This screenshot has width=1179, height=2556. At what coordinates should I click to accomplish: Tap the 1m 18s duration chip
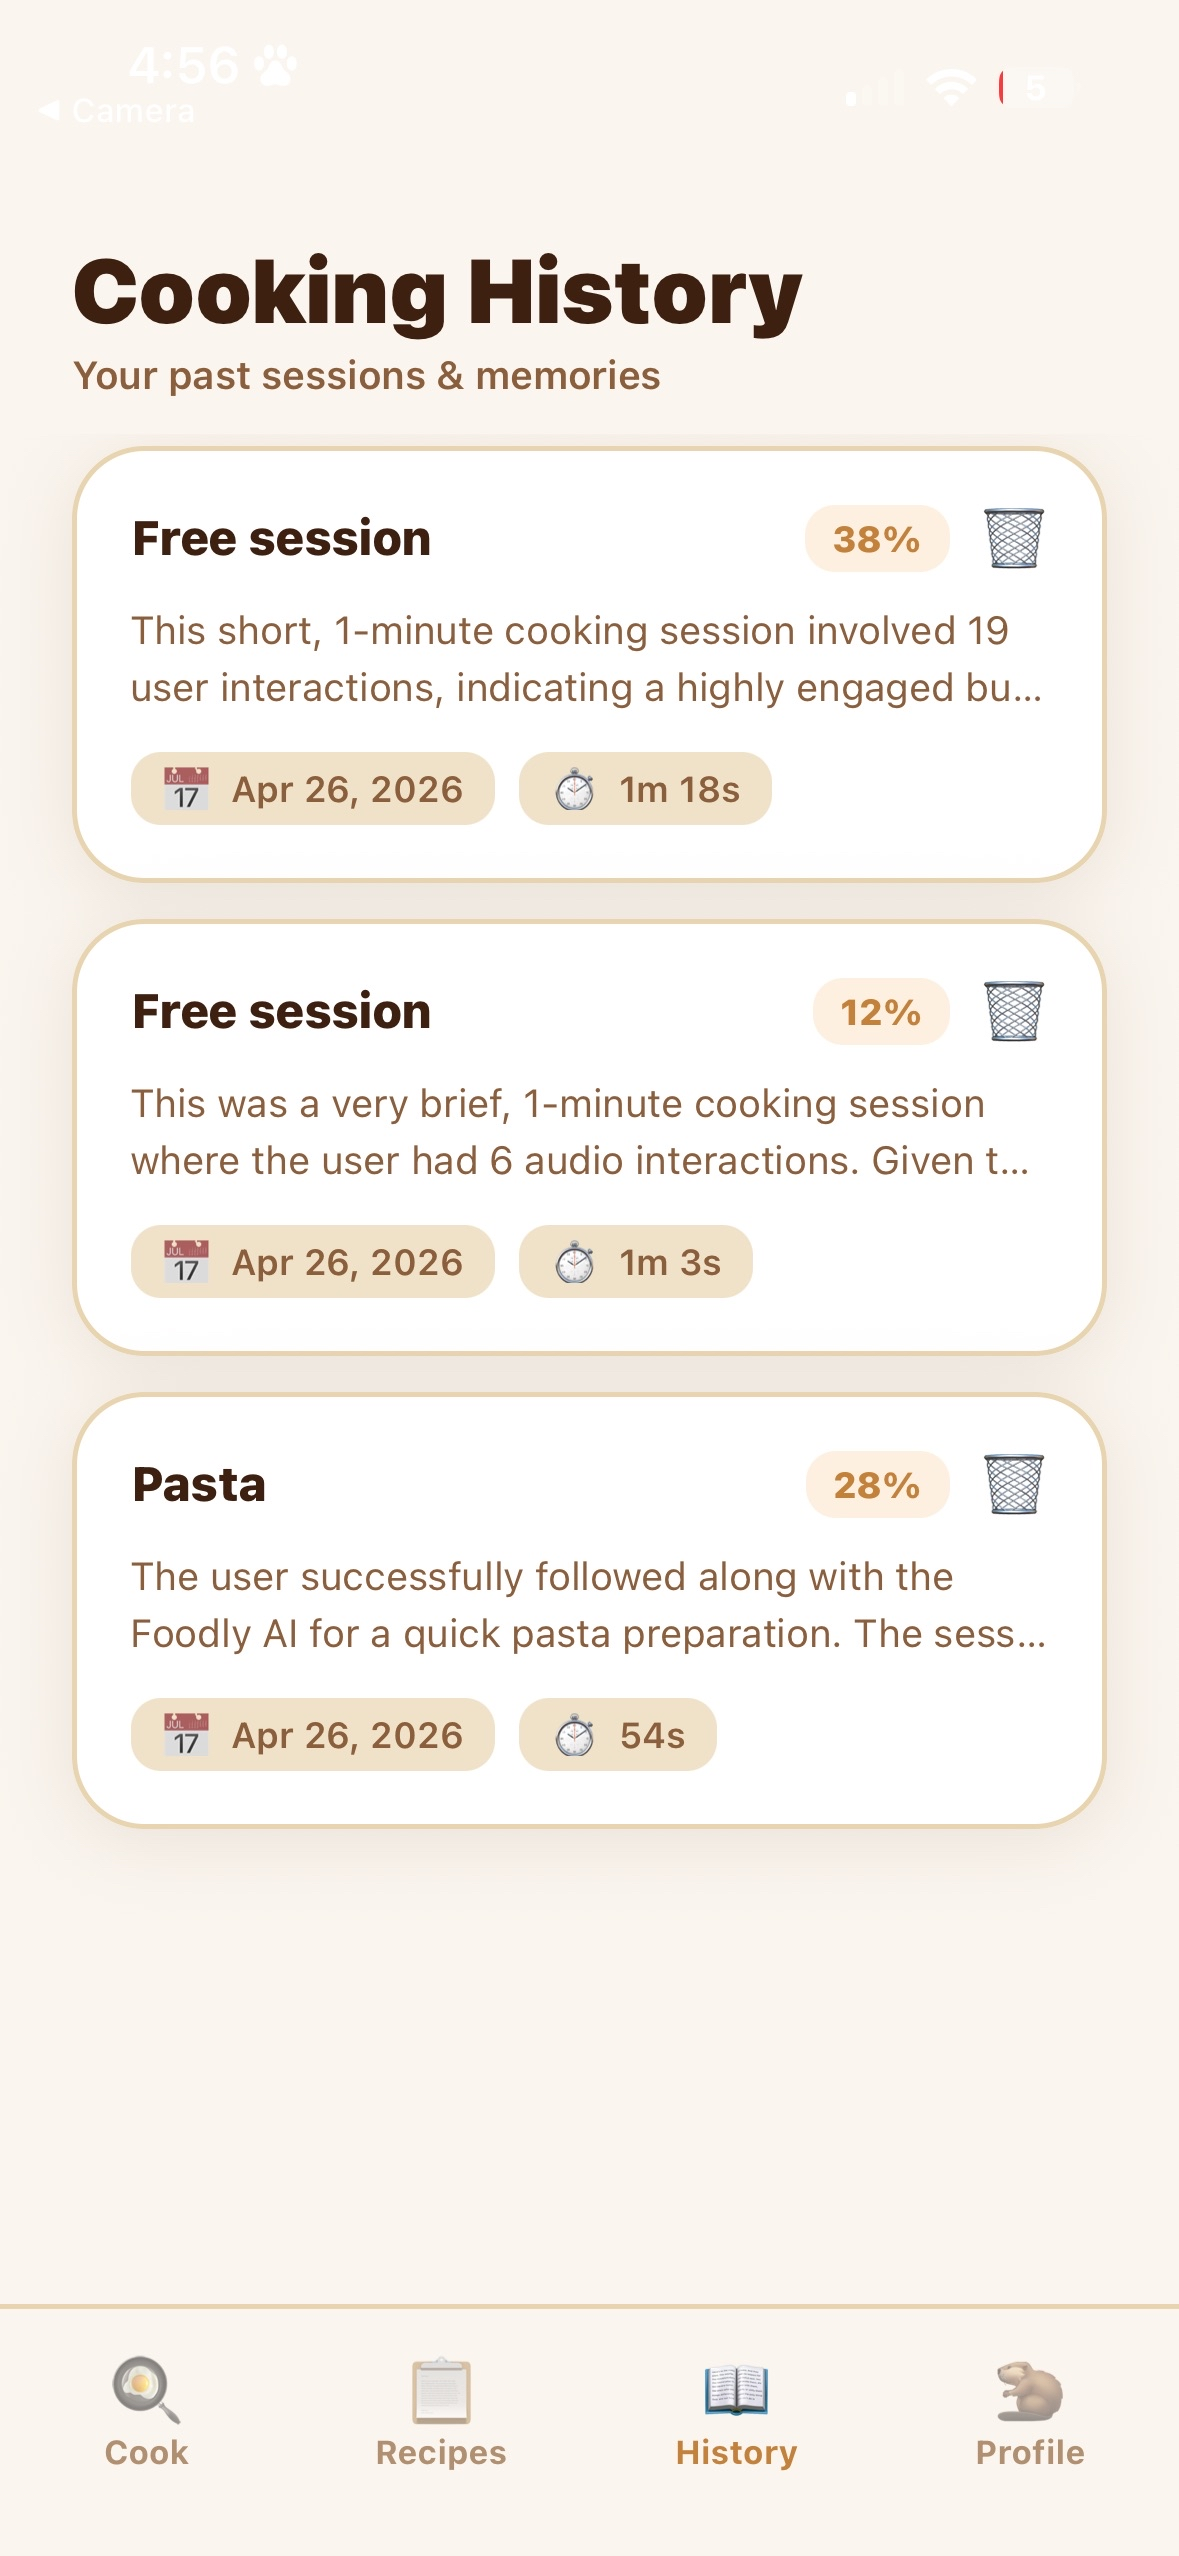645,789
